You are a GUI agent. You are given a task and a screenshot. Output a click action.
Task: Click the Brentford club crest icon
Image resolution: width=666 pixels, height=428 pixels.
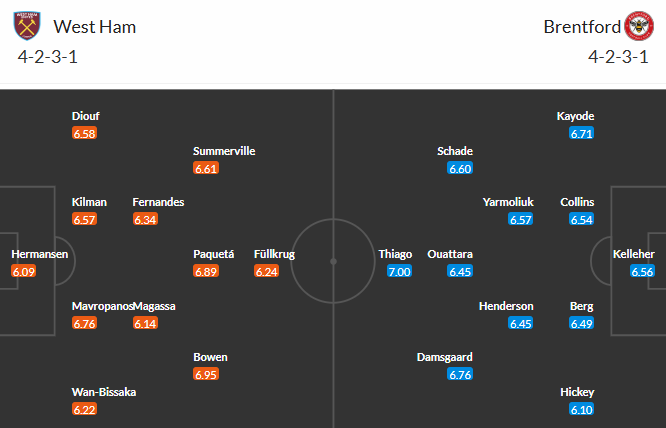coord(638,26)
